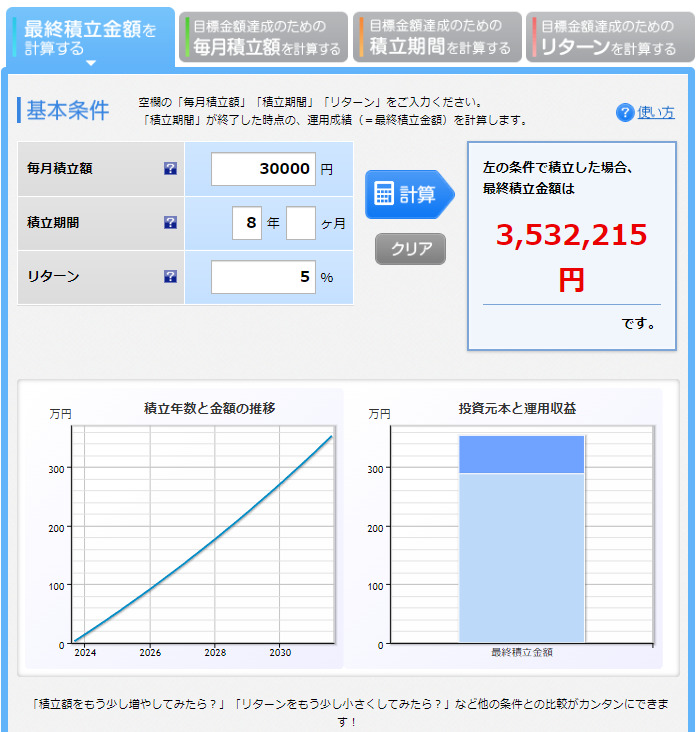Focus the 積立期間 years input field
The width and height of the screenshot is (698, 732).
pos(247,223)
